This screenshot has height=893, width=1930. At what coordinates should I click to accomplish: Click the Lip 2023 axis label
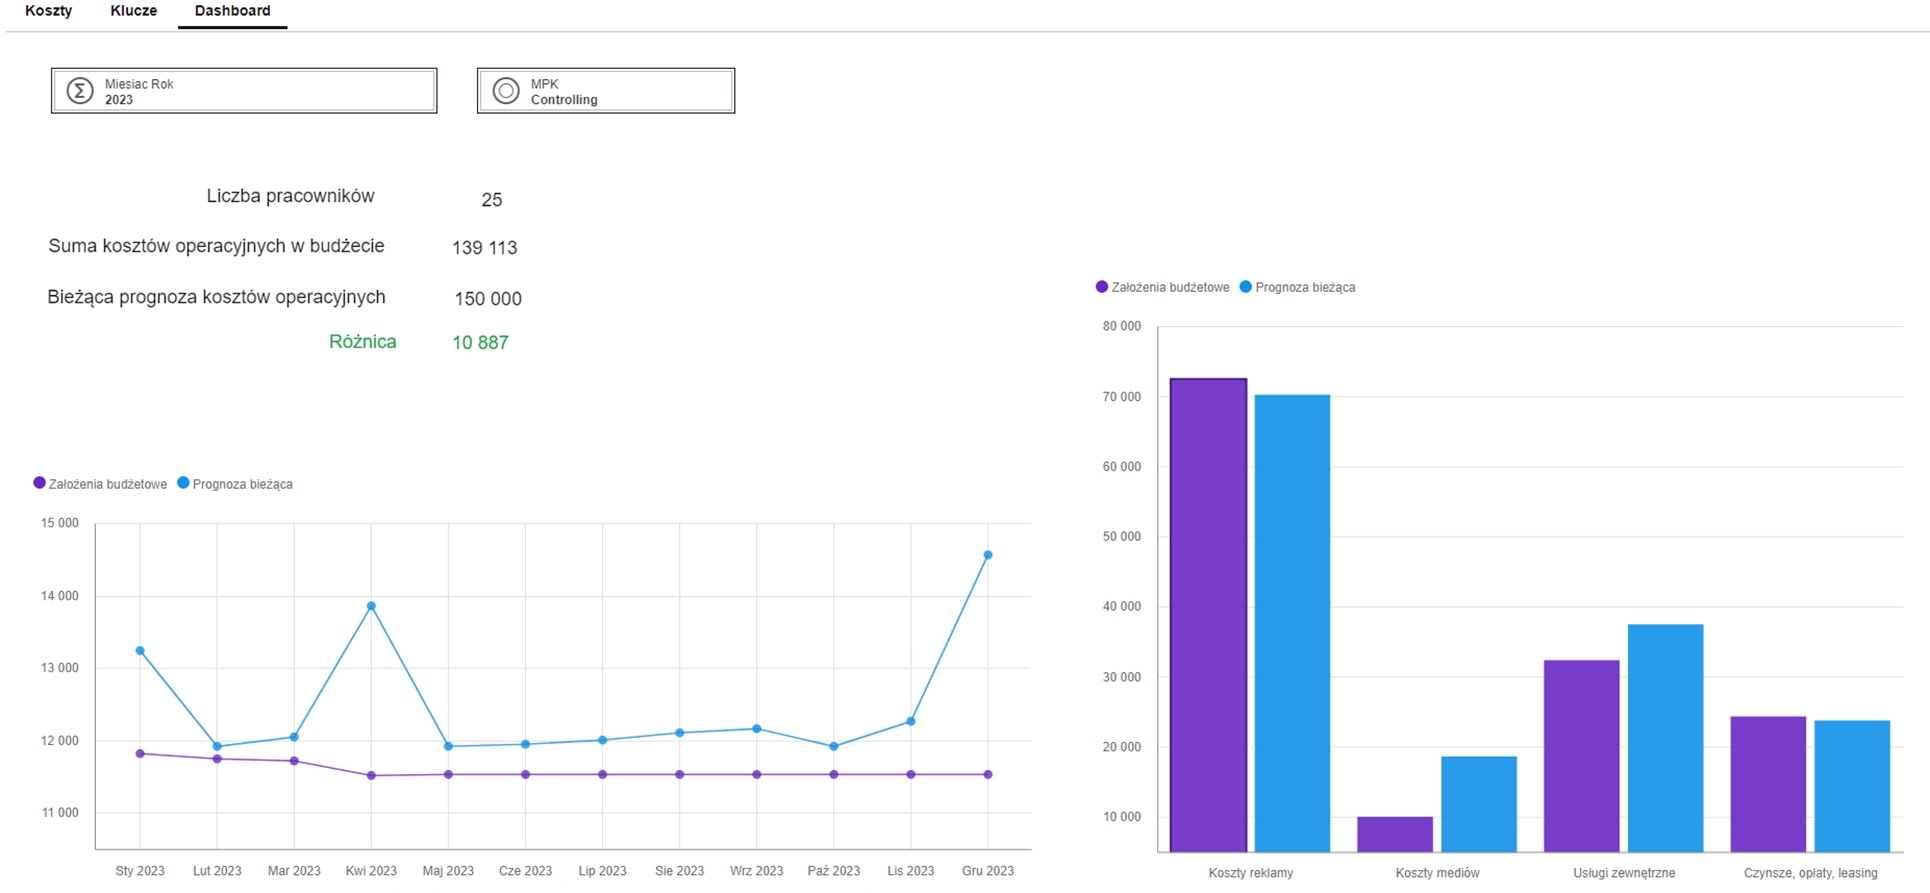pyautogui.click(x=603, y=871)
